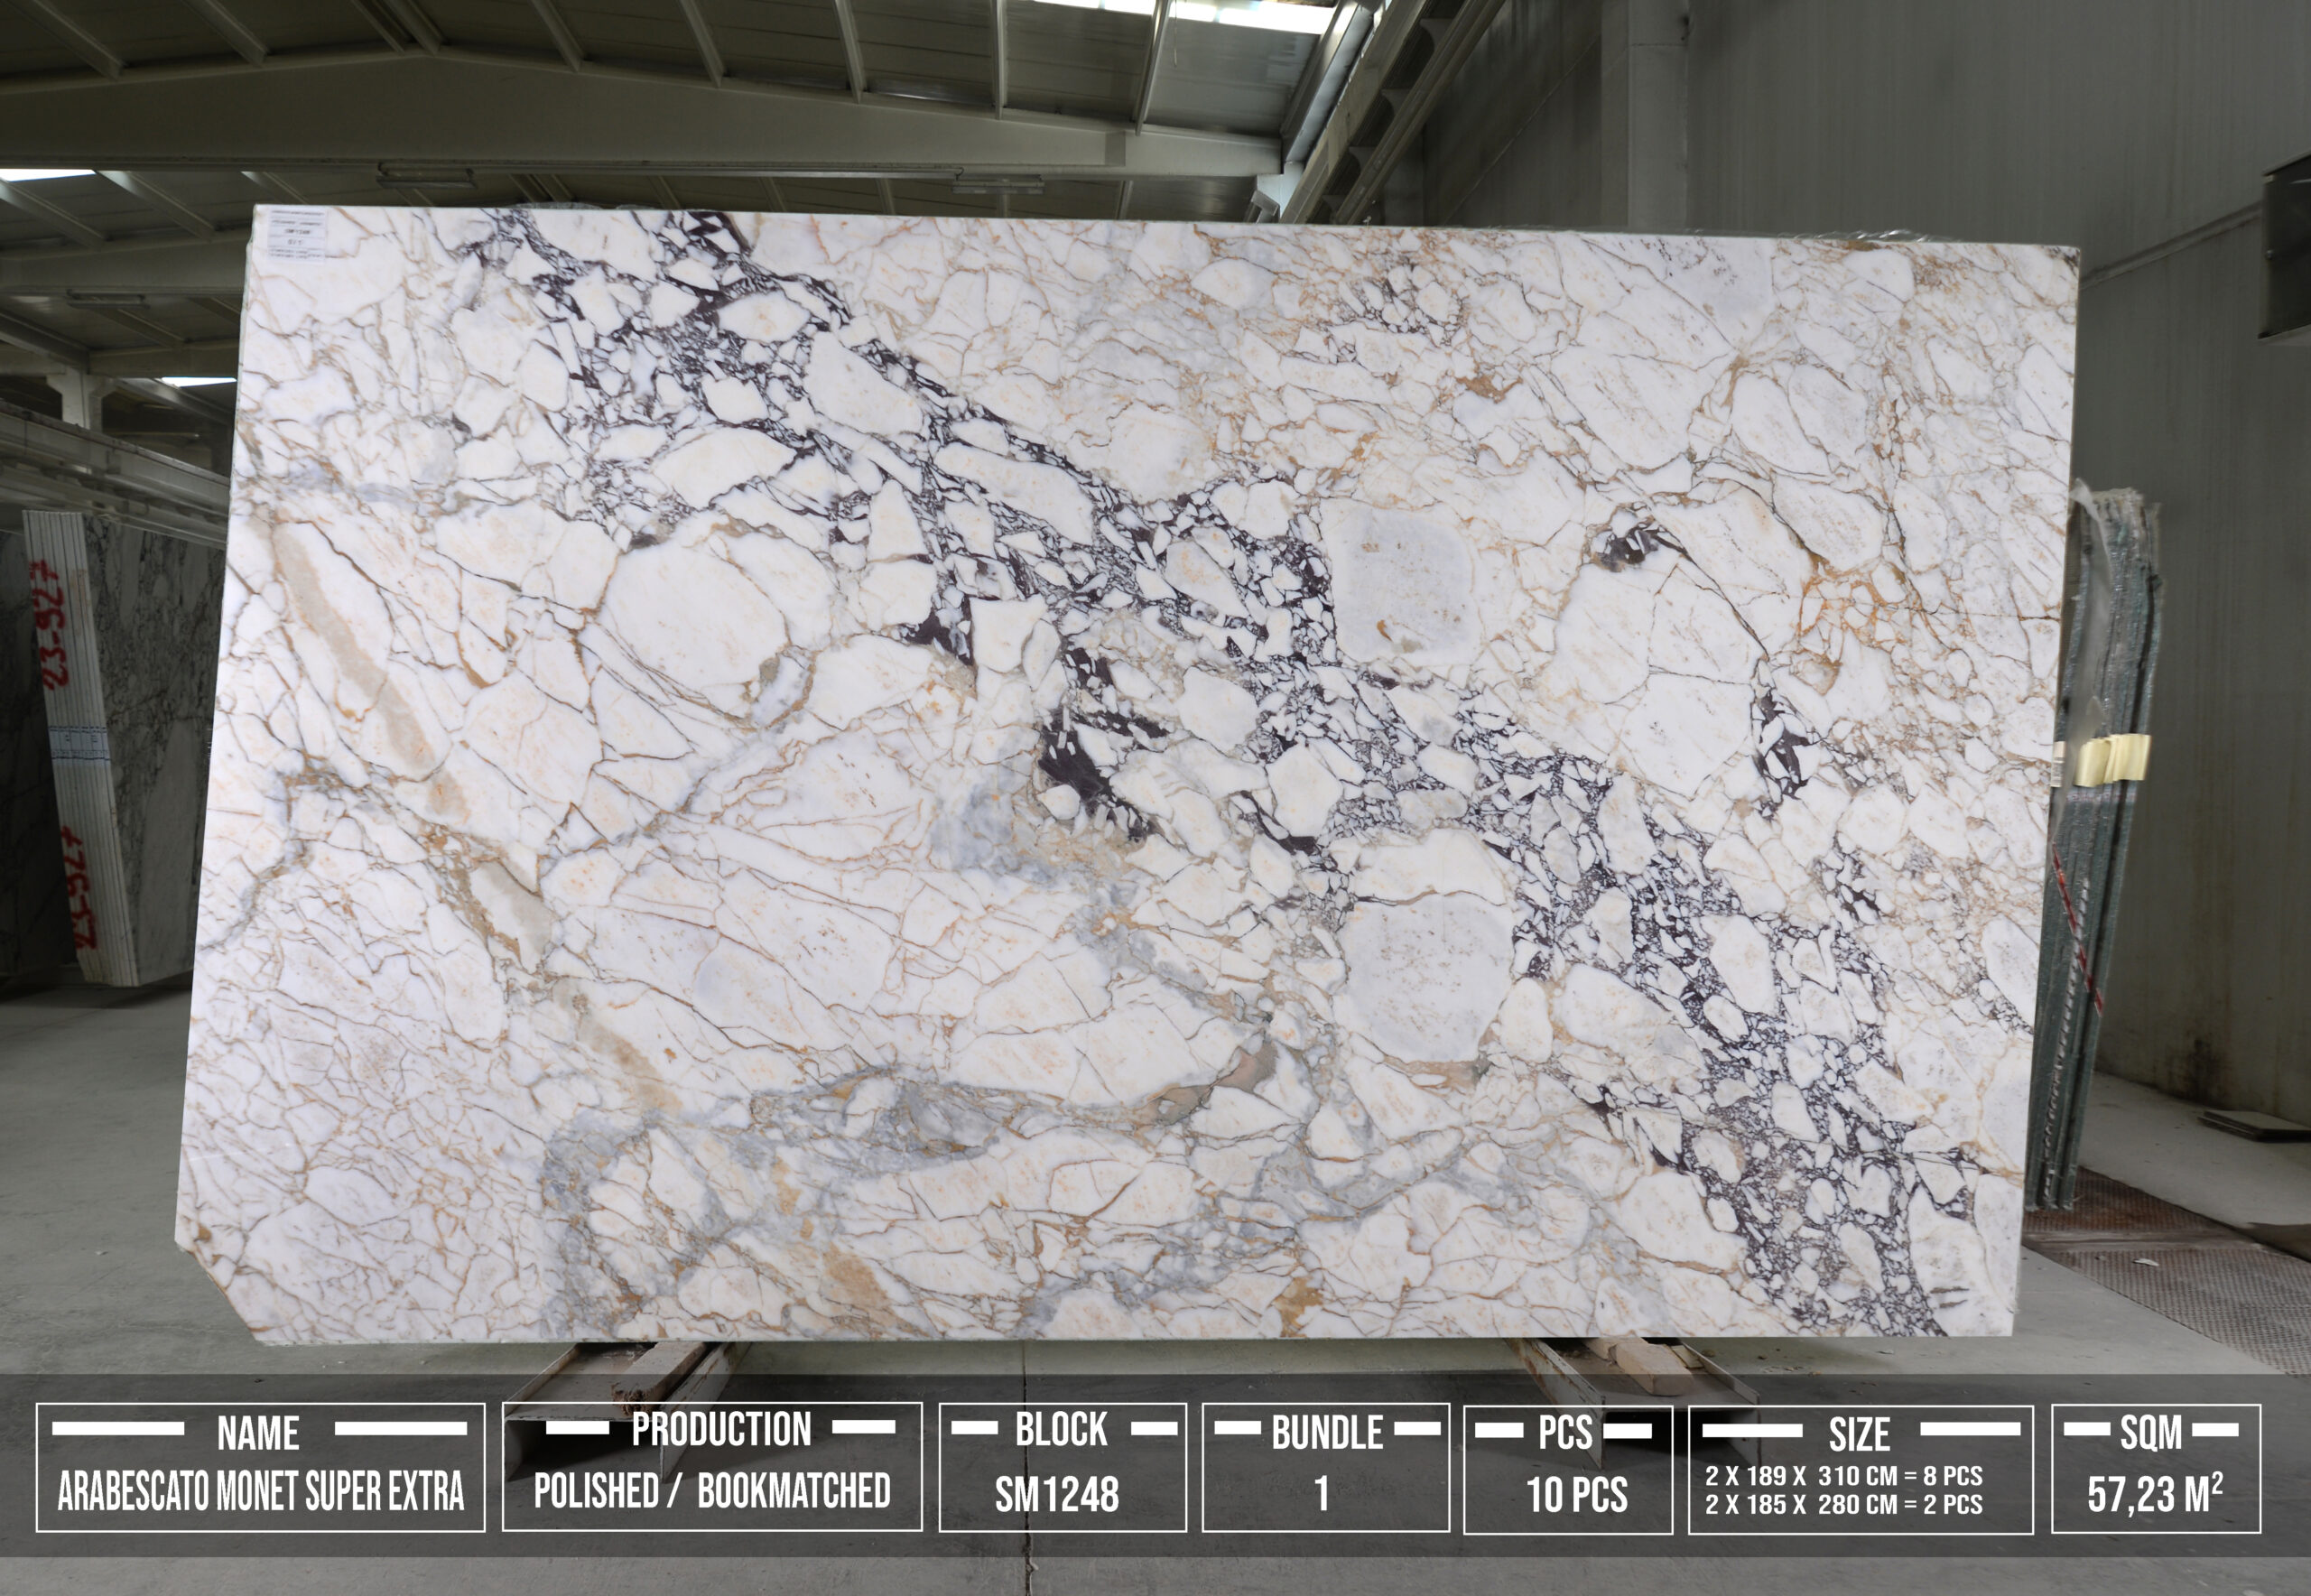Click the BLOCK header label
Viewport: 2311px width, 1596px height.
[x=1061, y=1430]
